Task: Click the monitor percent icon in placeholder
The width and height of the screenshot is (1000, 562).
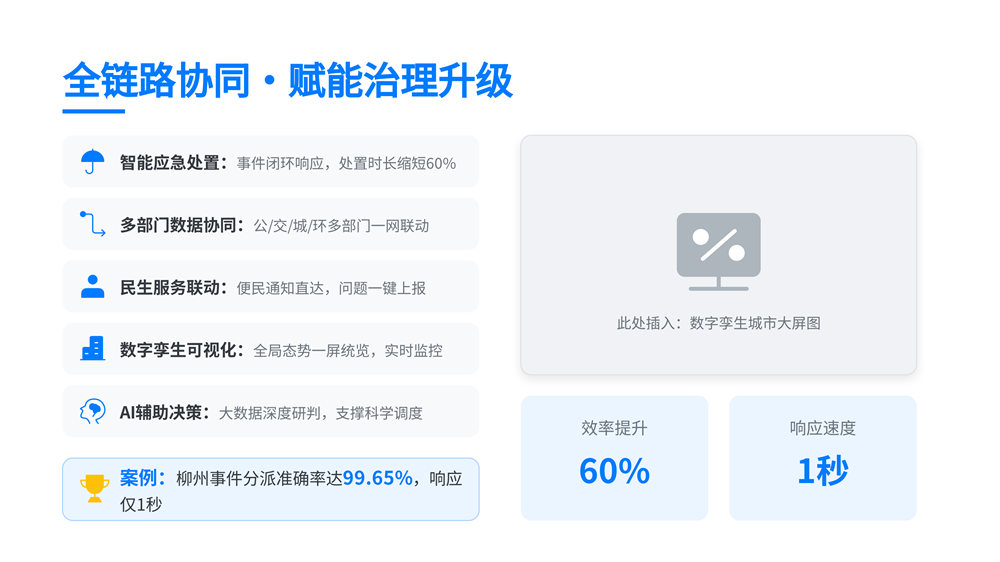Action: pos(718,251)
